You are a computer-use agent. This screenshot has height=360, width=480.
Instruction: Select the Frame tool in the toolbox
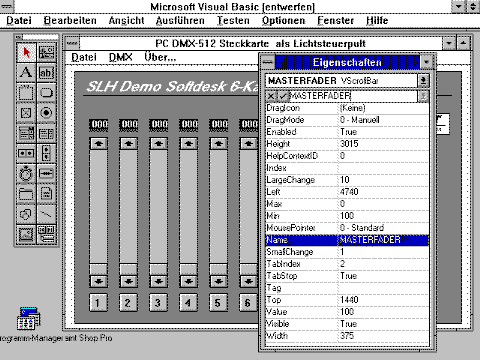26,92
